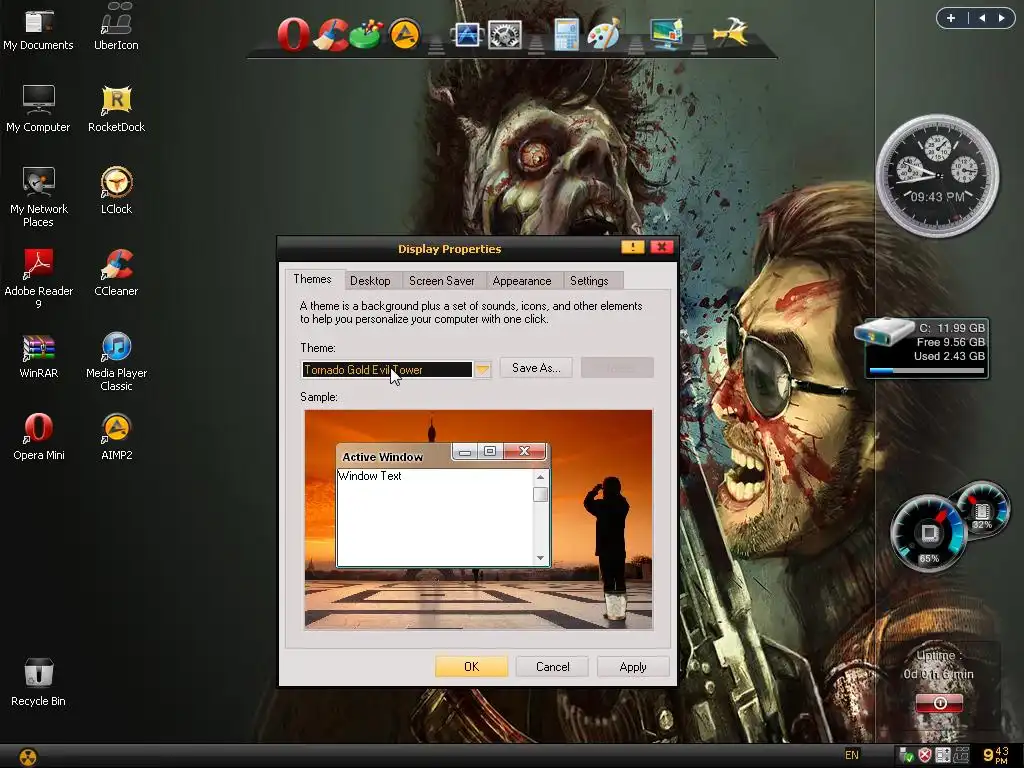Click the sidebar previous-page left arrow
The width and height of the screenshot is (1024, 768).
click(x=982, y=18)
